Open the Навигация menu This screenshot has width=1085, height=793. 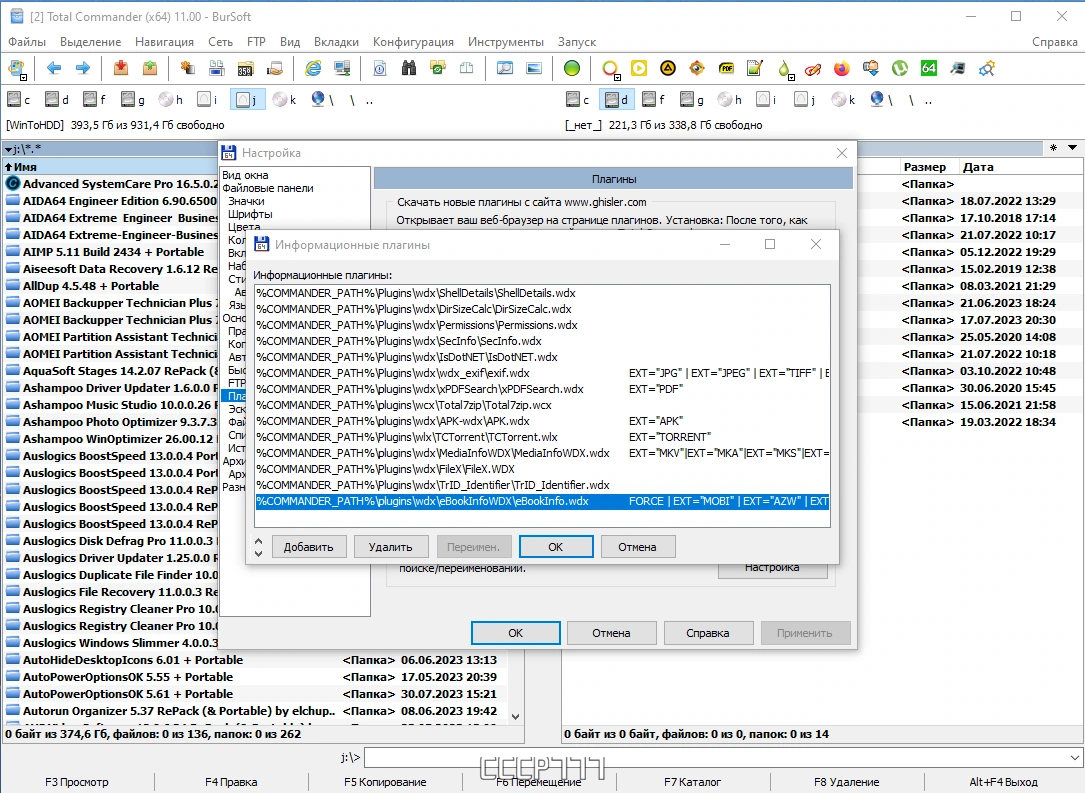pyautogui.click(x=164, y=42)
